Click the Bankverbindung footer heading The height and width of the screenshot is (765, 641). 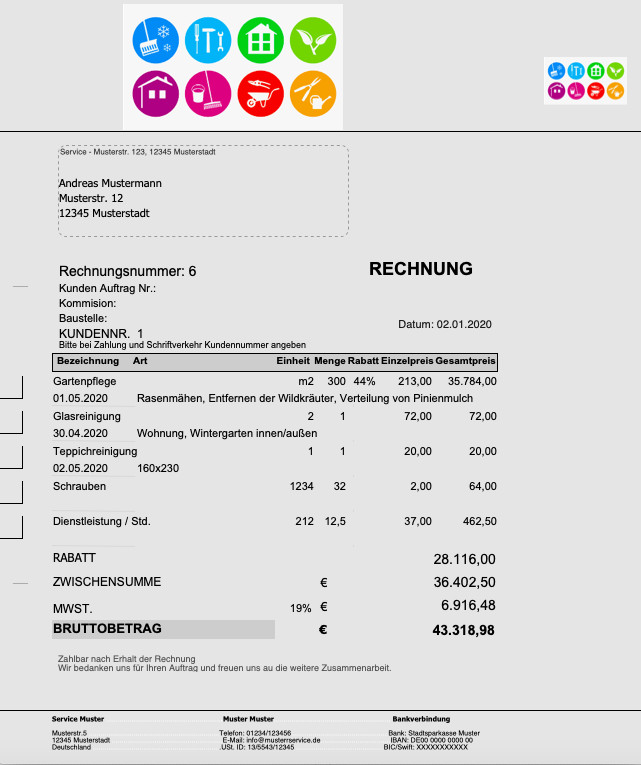(x=421, y=719)
